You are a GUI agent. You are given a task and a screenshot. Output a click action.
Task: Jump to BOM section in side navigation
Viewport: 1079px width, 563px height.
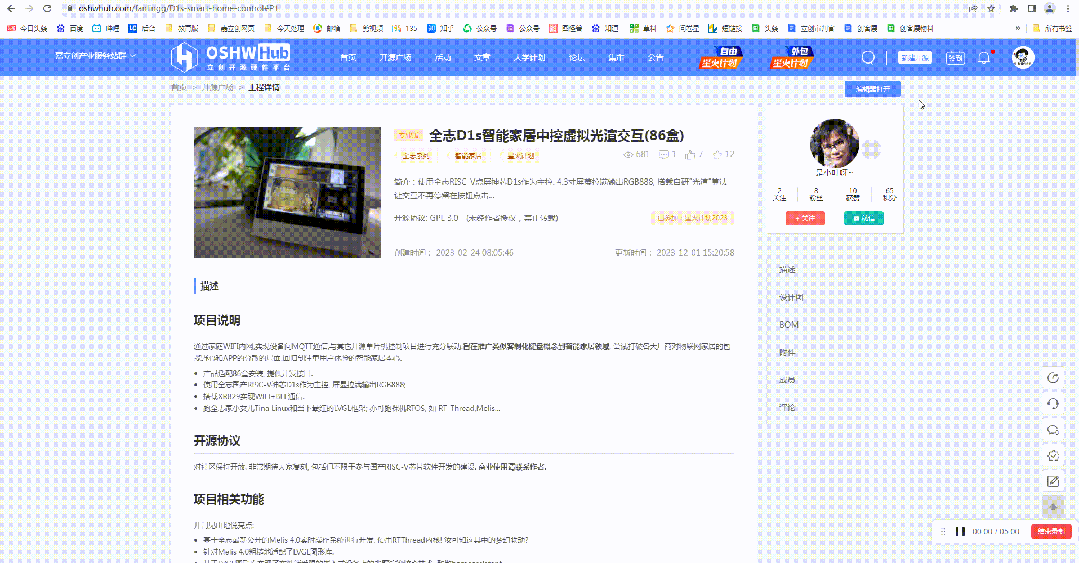point(789,325)
